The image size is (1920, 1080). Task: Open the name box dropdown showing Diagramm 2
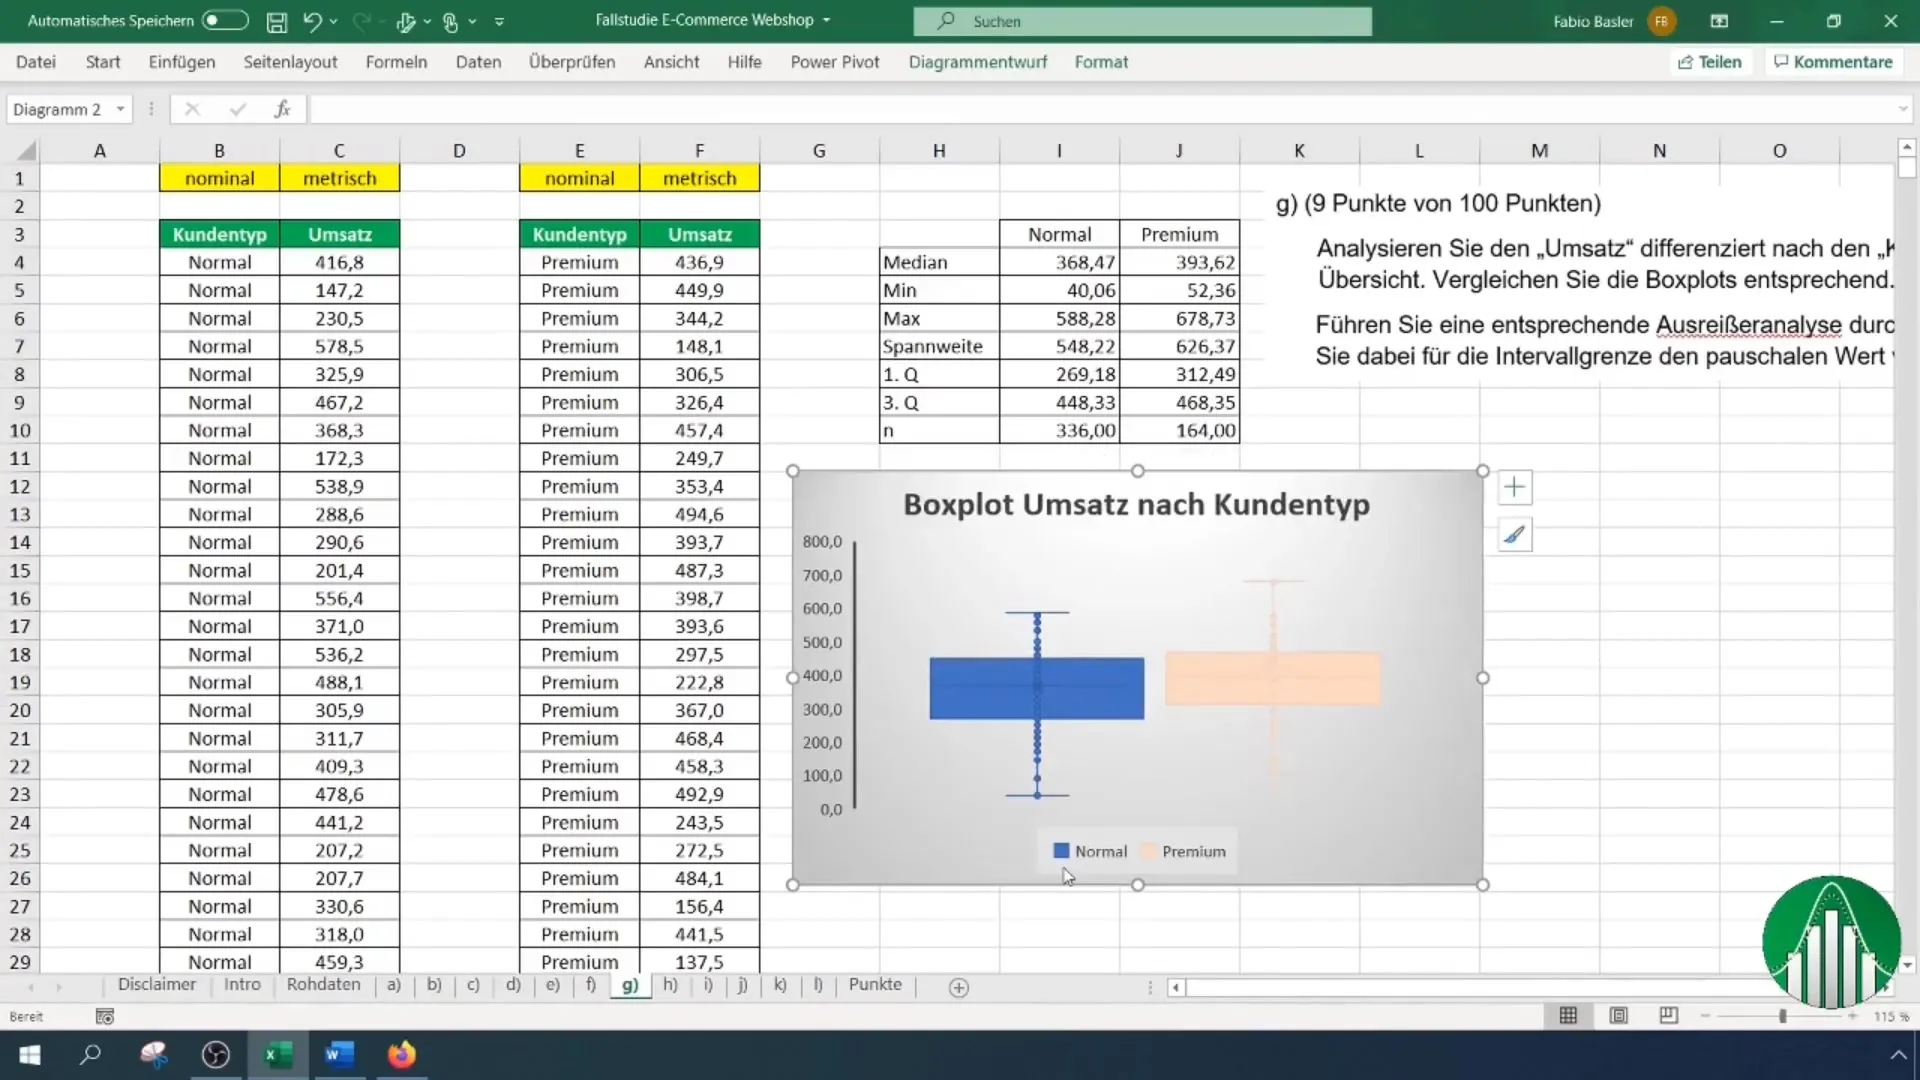(120, 109)
